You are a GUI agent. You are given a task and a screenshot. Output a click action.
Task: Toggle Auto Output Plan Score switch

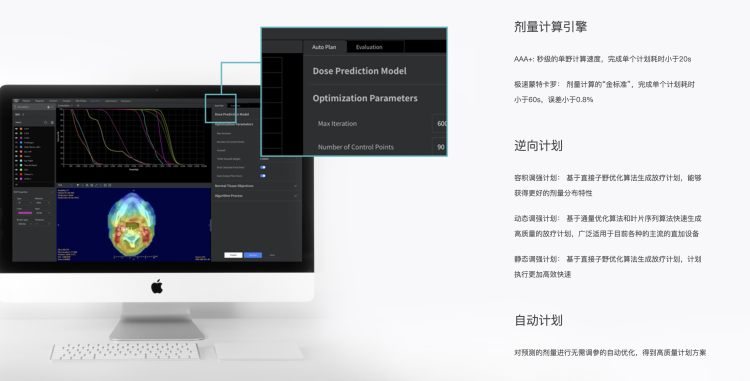tap(263, 176)
